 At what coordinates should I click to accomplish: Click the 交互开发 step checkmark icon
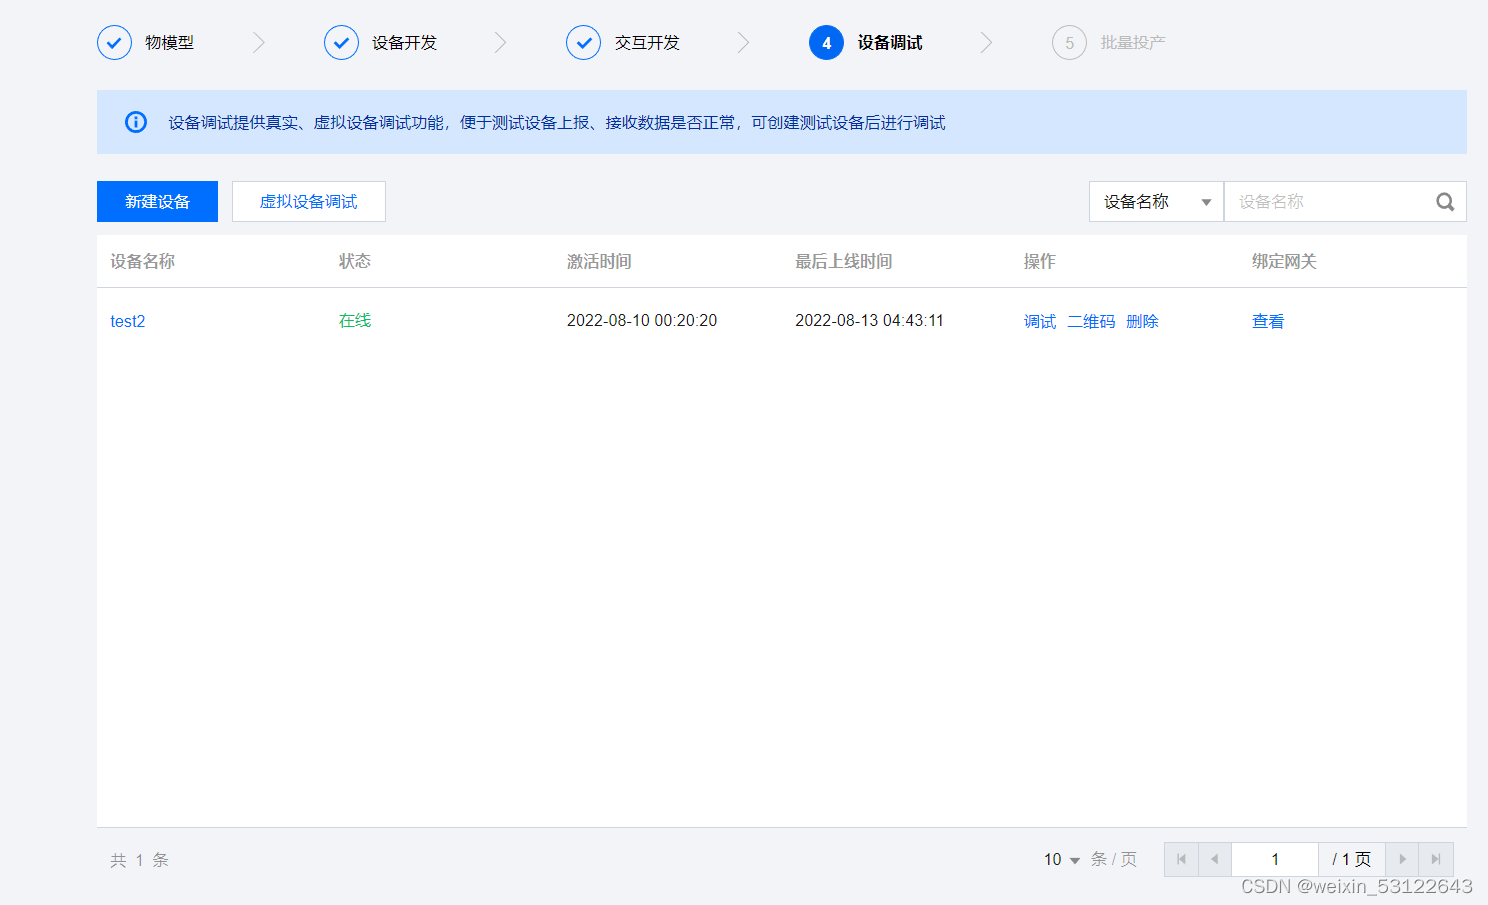pos(583,43)
